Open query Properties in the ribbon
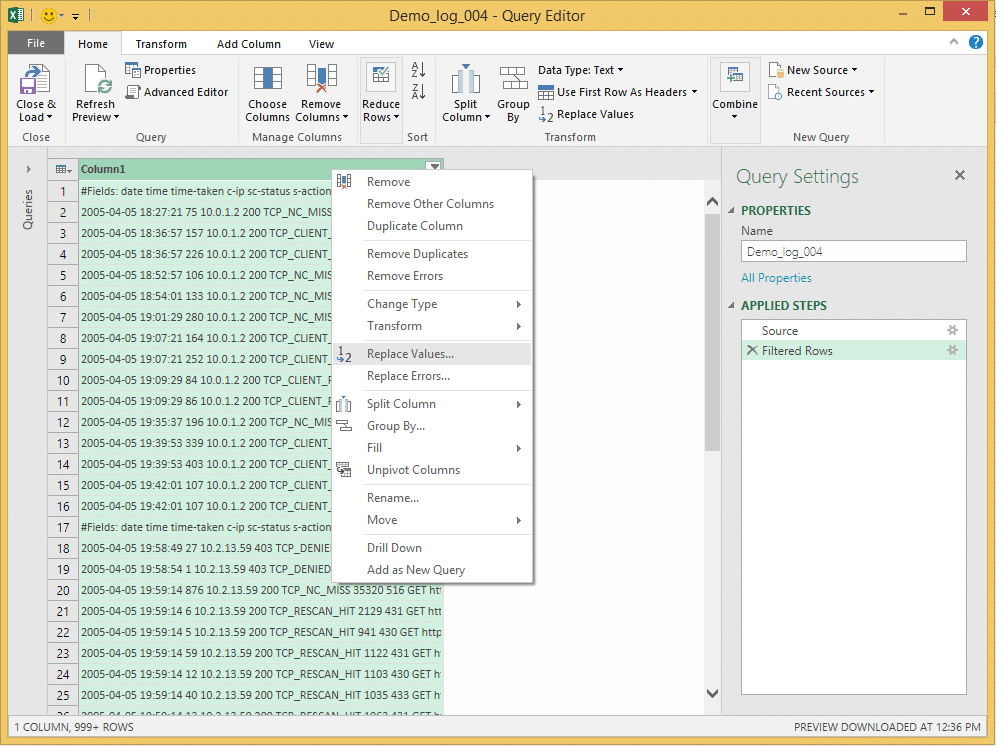The width and height of the screenshot is (996, 746). pos(161,70)
